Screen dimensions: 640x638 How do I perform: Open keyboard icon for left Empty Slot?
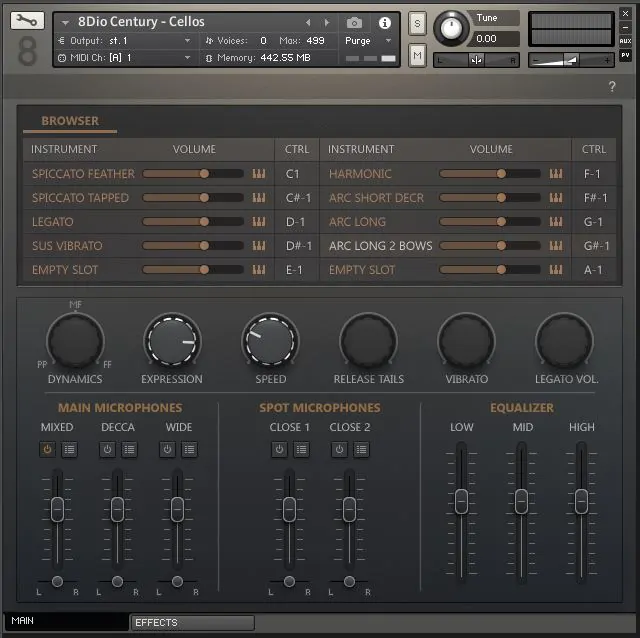click(259, 270)
